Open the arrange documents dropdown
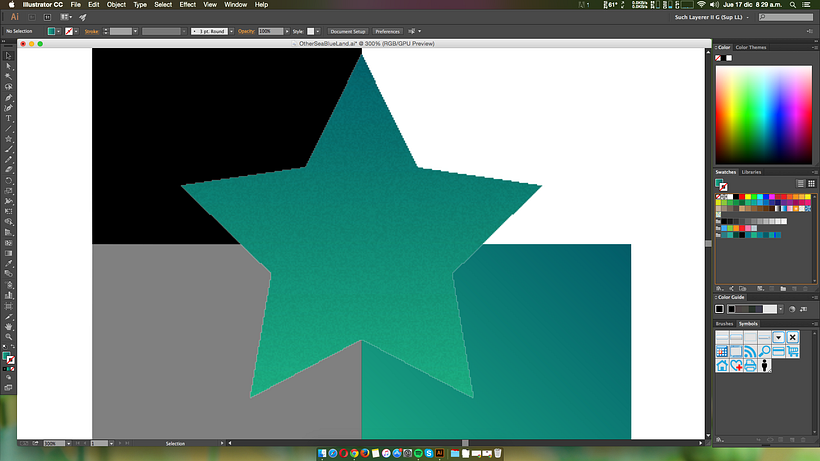Viewport: 820px width, 461px height. pyautogui.click(x=66, y=17)
